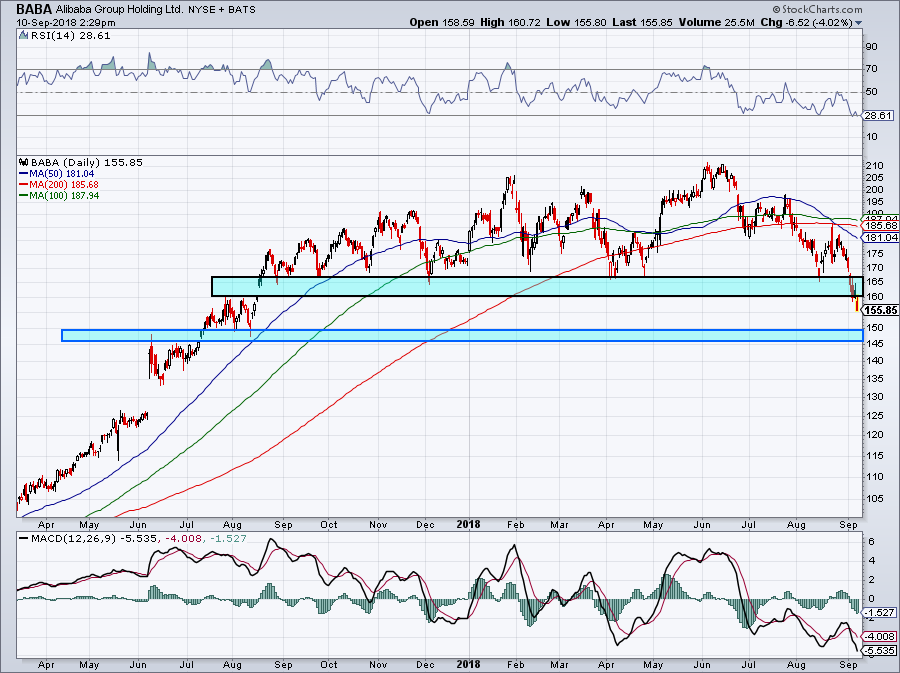This screenshot has width=900, height=673.
Task: Click the Feb label under the MACD panel
Action: [x=515, y=664]
